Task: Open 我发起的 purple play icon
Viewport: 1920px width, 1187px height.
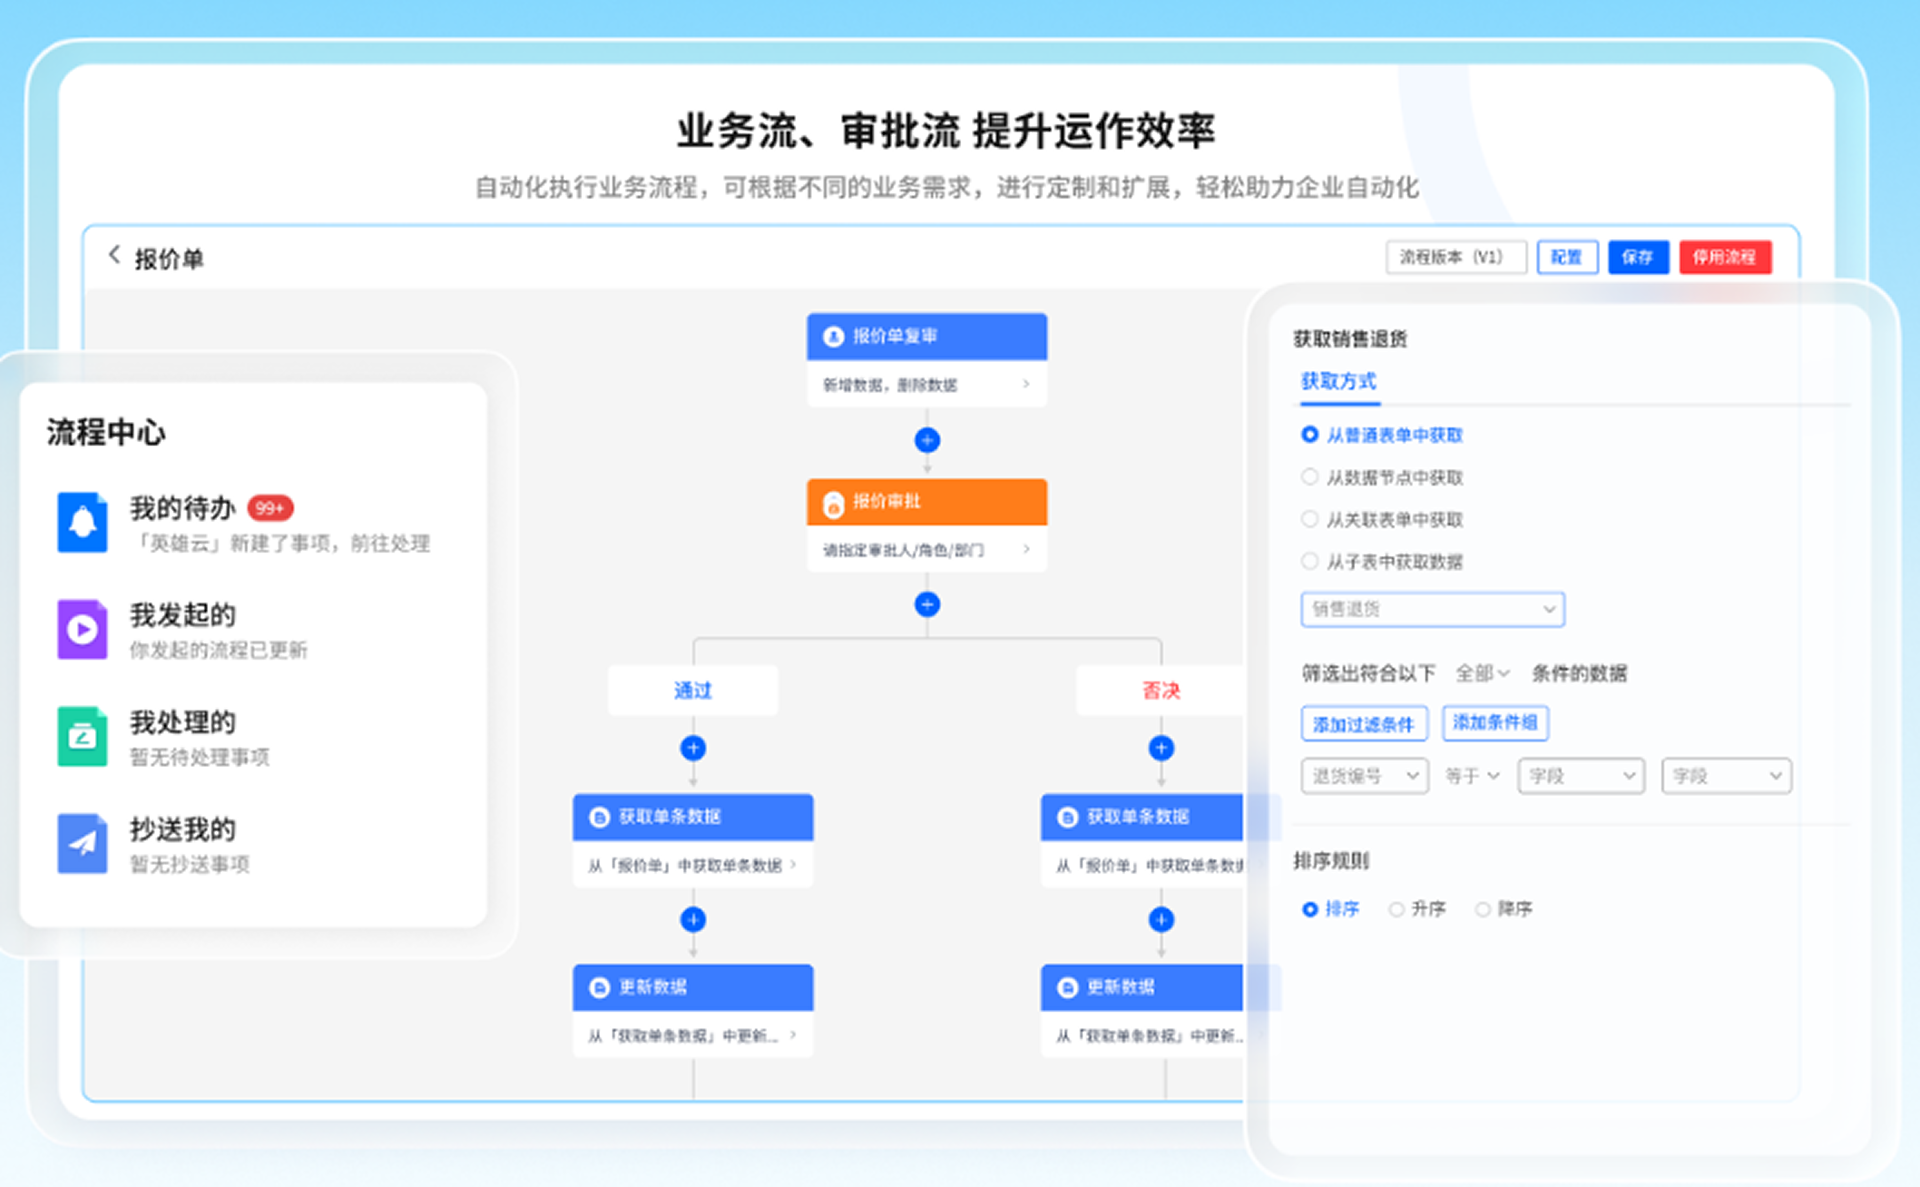Action: tap(82, 629)
